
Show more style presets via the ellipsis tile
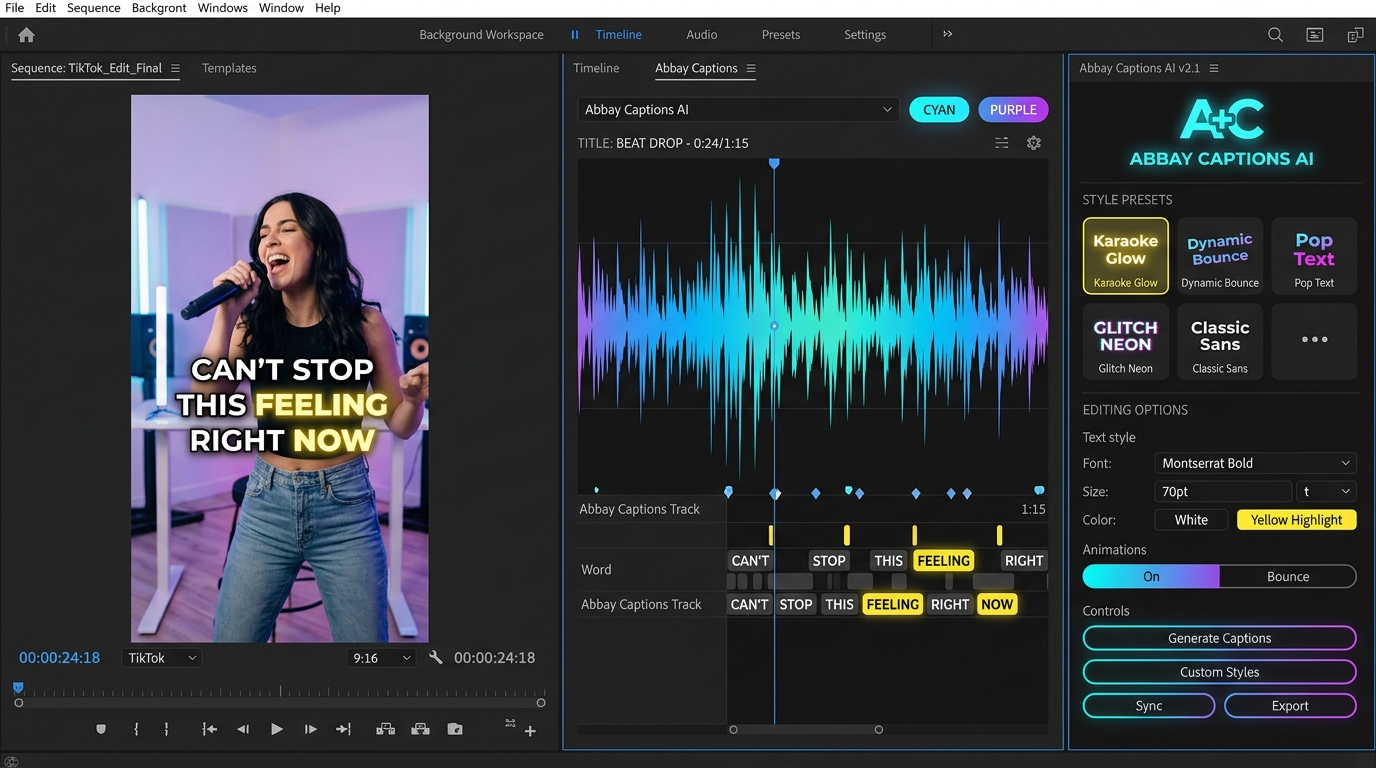[x=1314, y=342]
